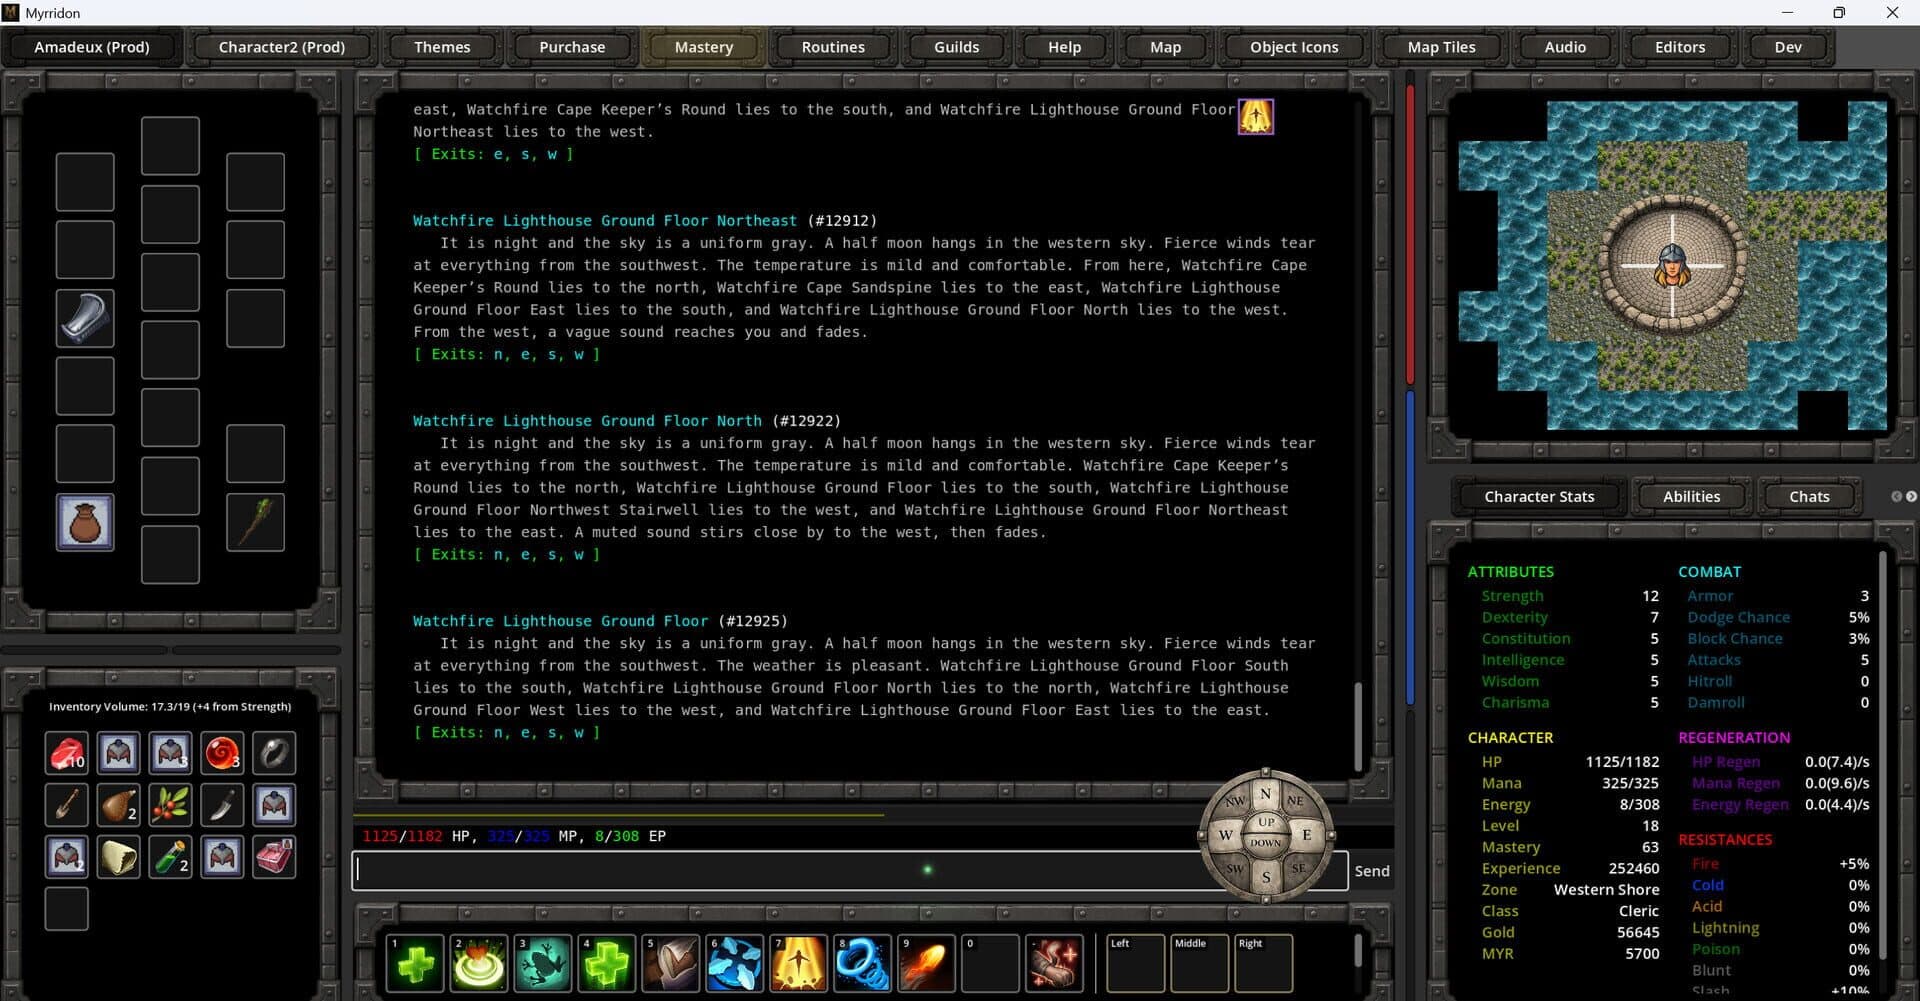Image resolution: width=1920 pixels, height=1001 pixels.
Task: Open the Routines menu
Action: point(833,47)
